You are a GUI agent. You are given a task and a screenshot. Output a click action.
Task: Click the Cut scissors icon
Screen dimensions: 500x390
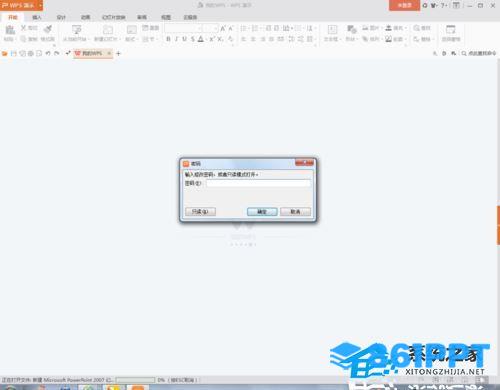pos(23,28)
